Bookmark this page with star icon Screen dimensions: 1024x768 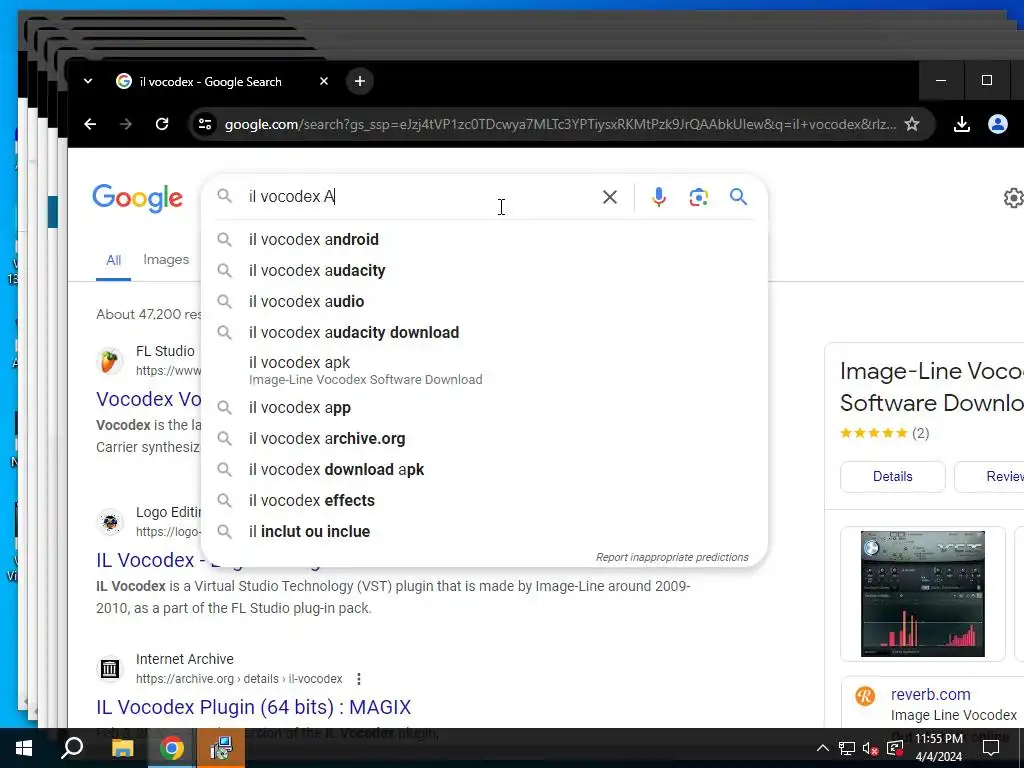click(x=912, y=124)
